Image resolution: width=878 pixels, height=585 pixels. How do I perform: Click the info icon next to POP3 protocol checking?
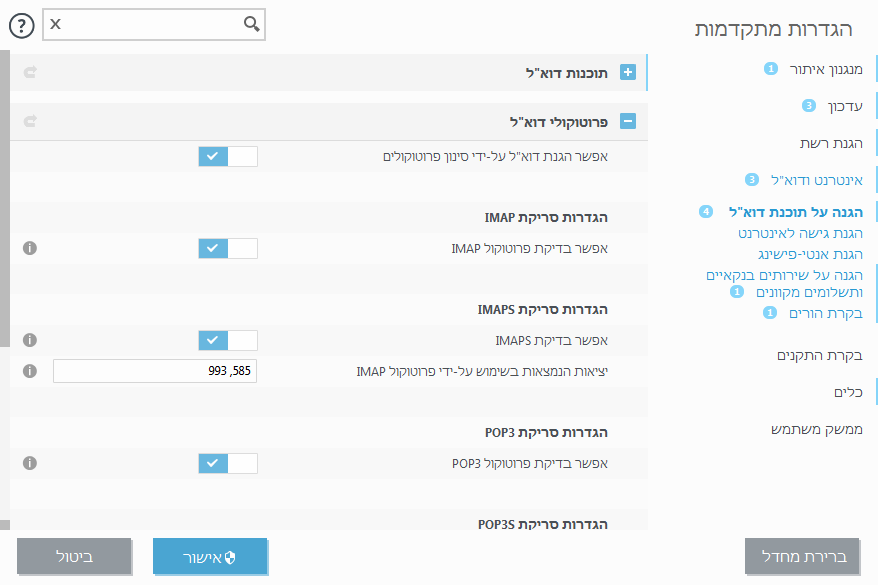pos(29,463)
